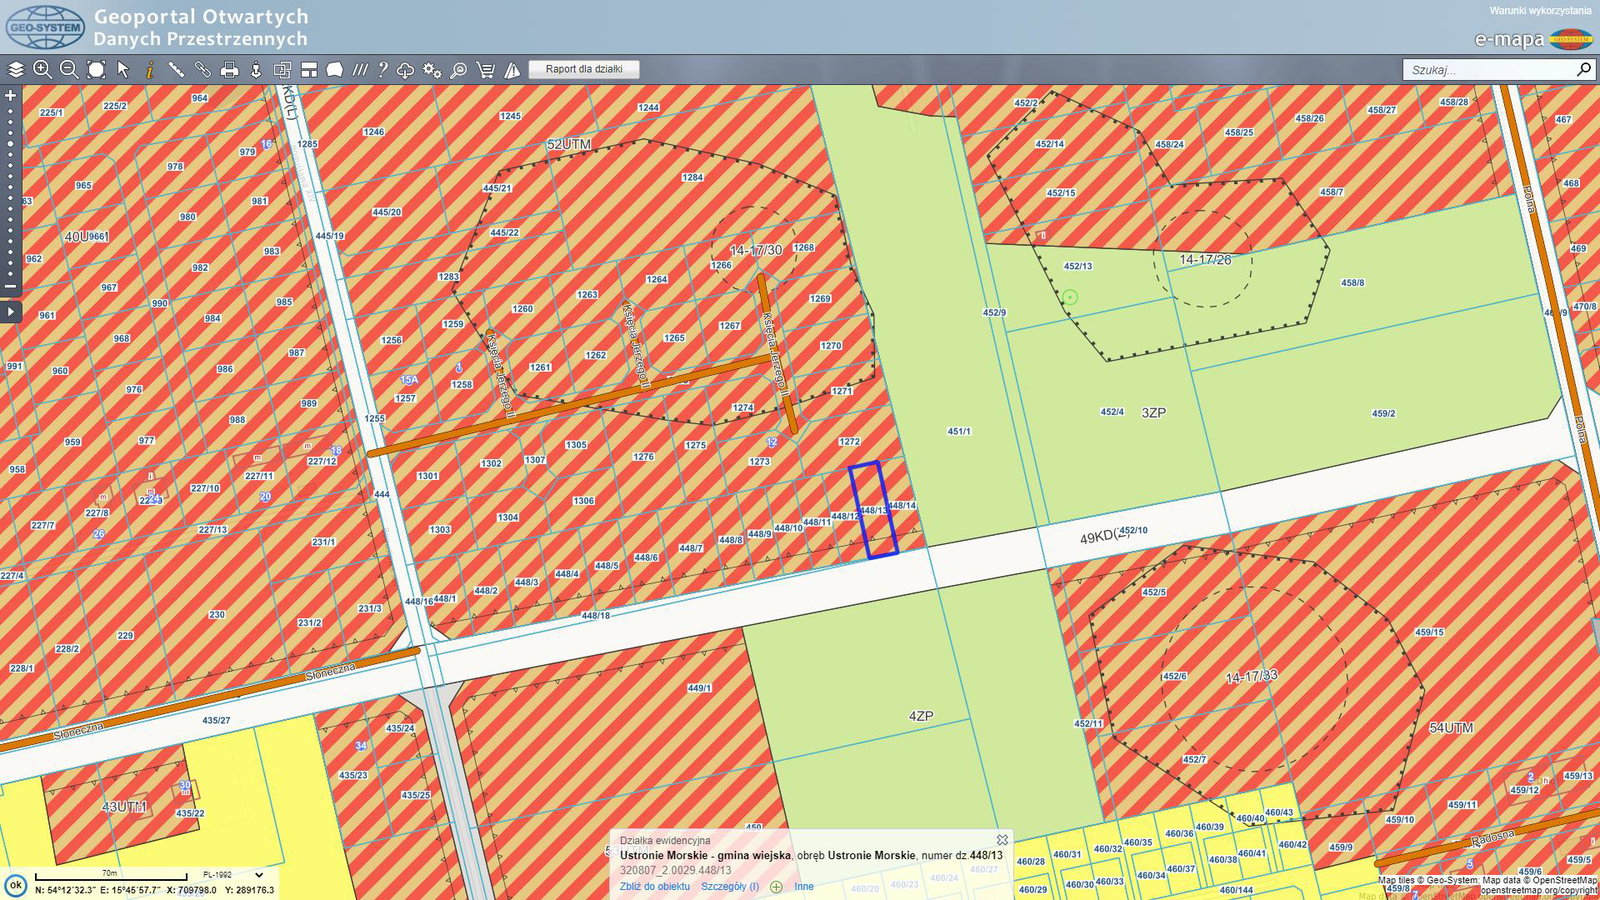Viewport: 1600px width, 900px height.
Task: Click the Raport dla działki button
Action: coord(584,69)
